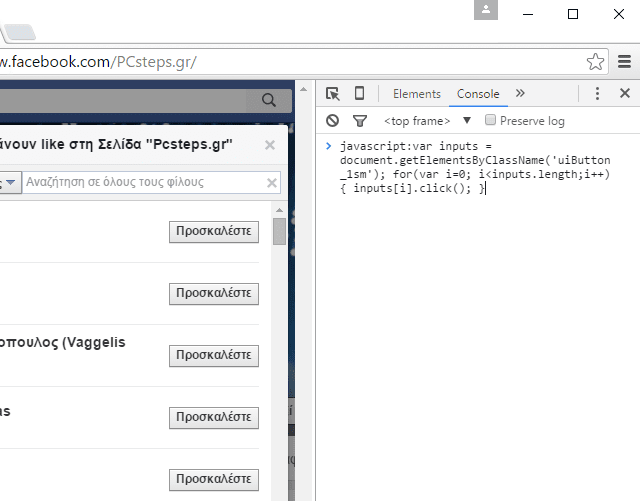
Task: Open the Chrome hamburger menu
Action: coord(624,62)
